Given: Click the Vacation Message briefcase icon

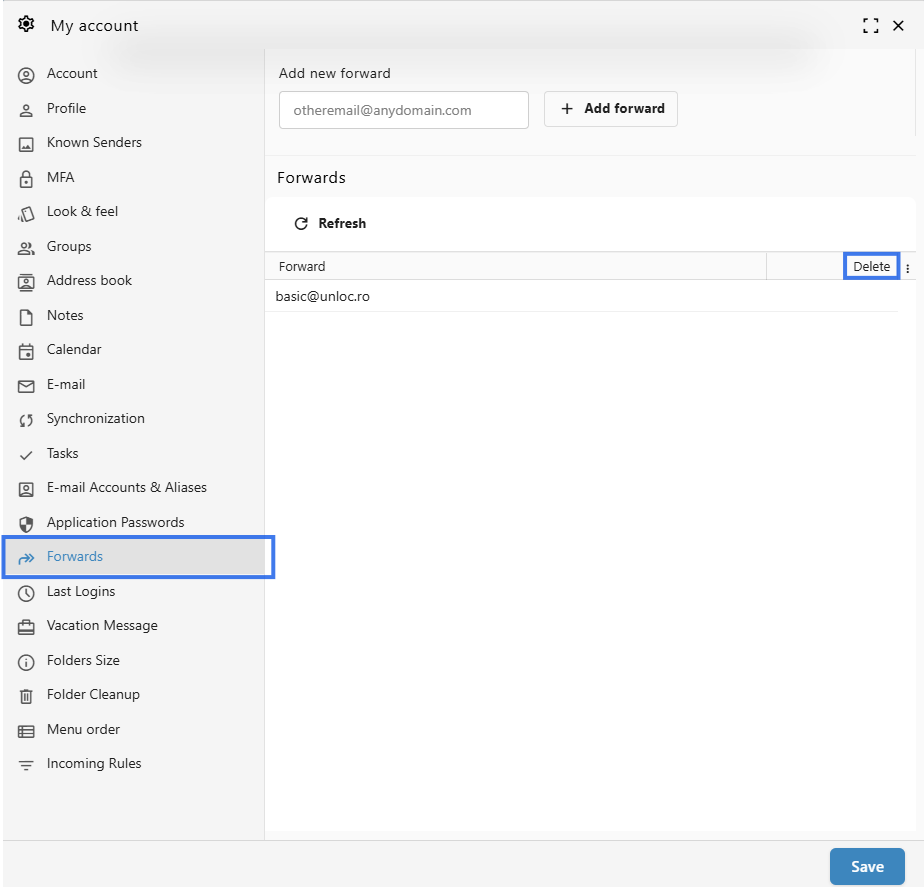Looking at the screenshot, I should tap(26, 627).
